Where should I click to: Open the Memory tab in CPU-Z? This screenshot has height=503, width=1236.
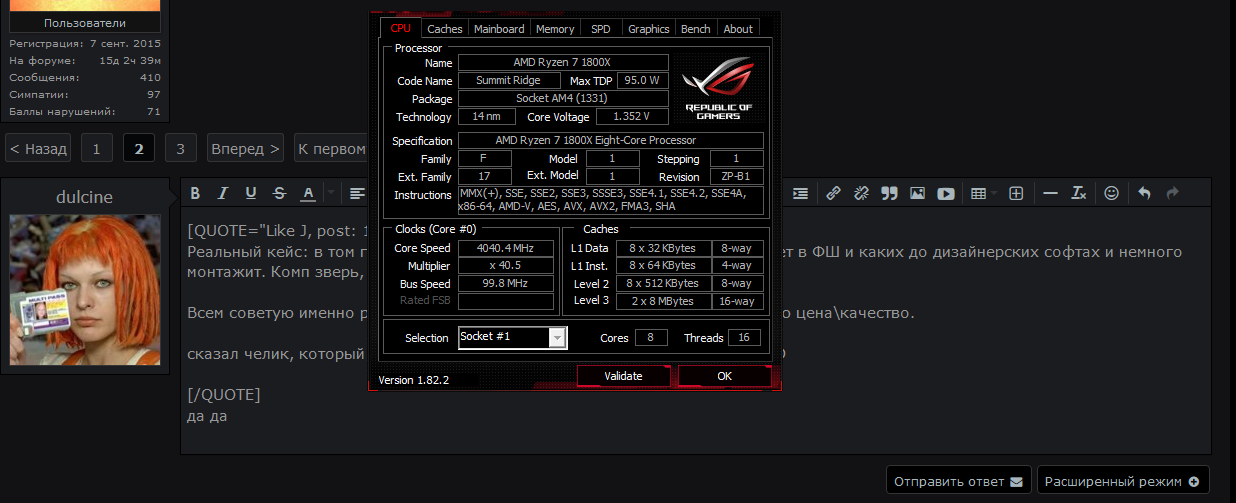tap(555, 29)
